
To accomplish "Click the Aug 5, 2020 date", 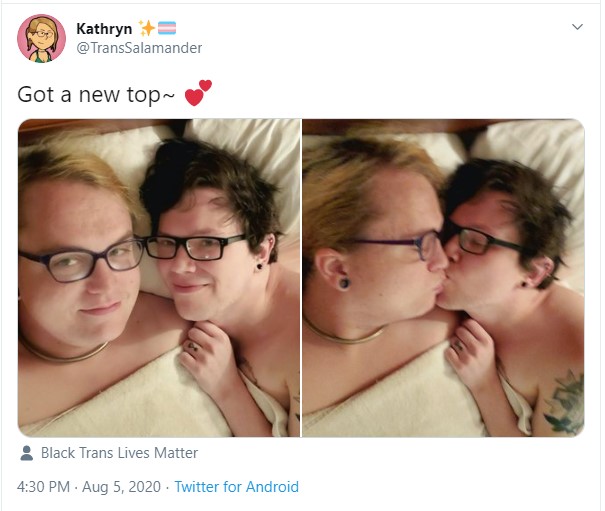I will (122, 487).
